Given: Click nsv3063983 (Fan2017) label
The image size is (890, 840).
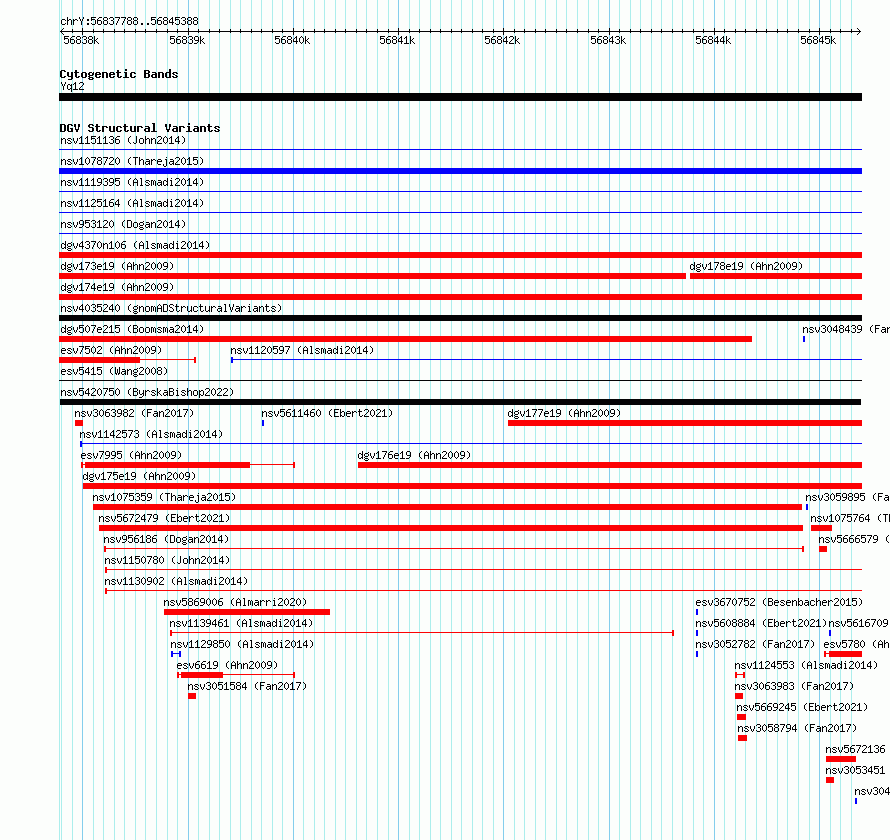Looking at the screenshot, I should [x=794, y=686].
